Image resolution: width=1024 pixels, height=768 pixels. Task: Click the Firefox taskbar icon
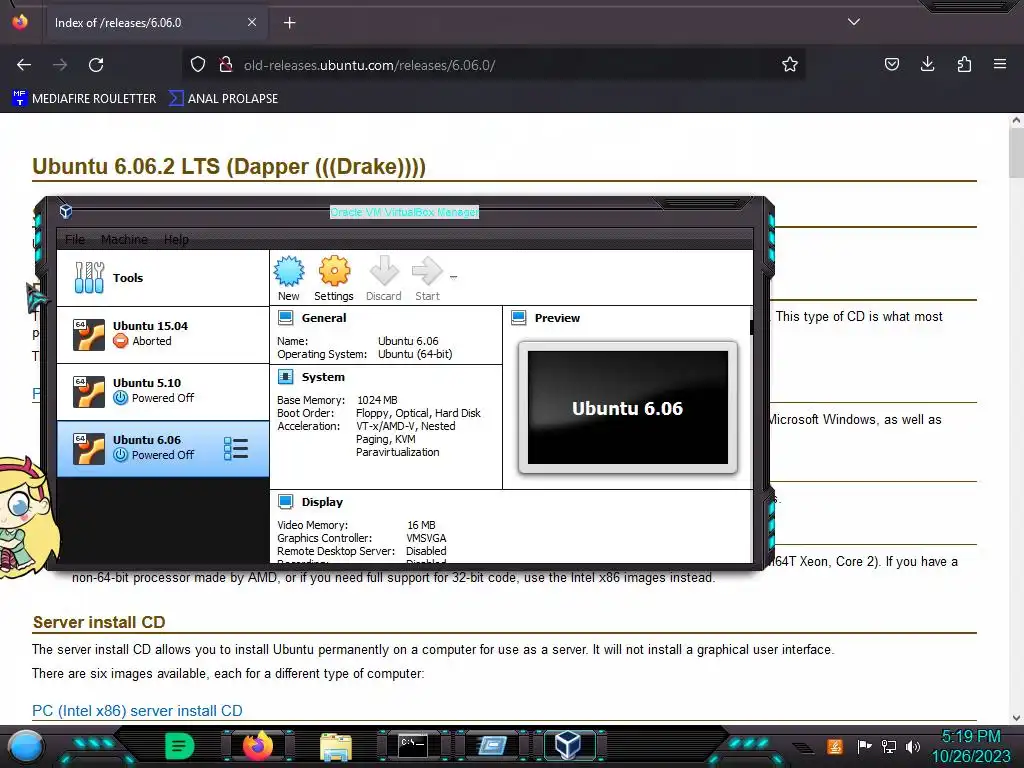[257, 746]
